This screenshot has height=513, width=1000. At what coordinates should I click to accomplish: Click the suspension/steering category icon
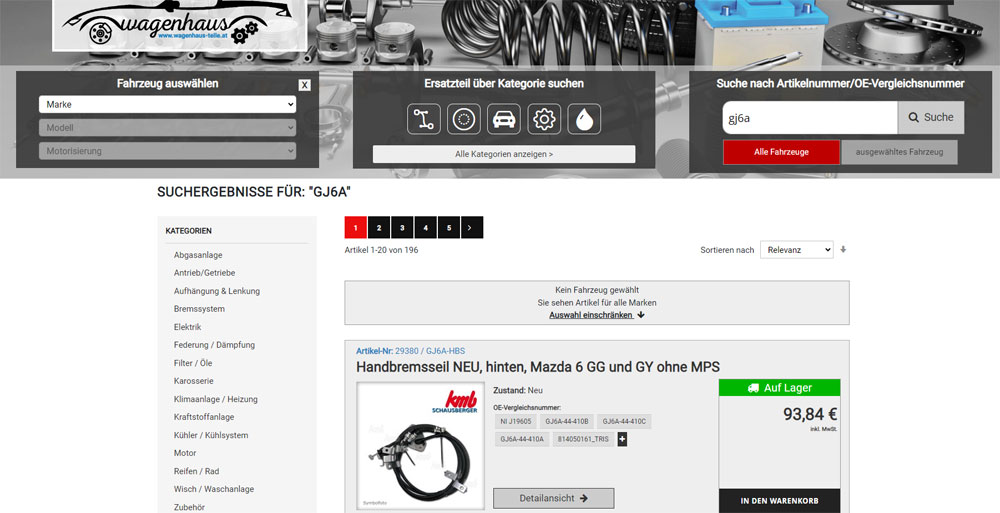tap(424, 119)
